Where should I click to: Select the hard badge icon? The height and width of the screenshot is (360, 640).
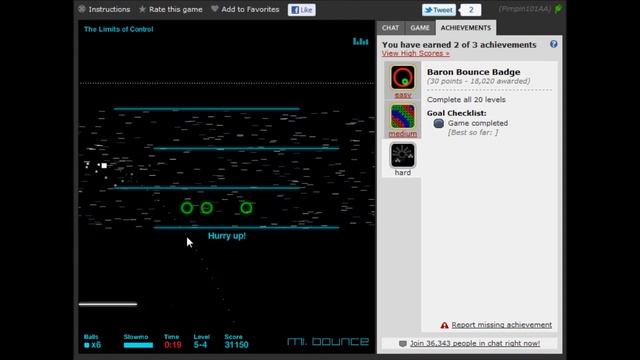(x=402, y=155)
